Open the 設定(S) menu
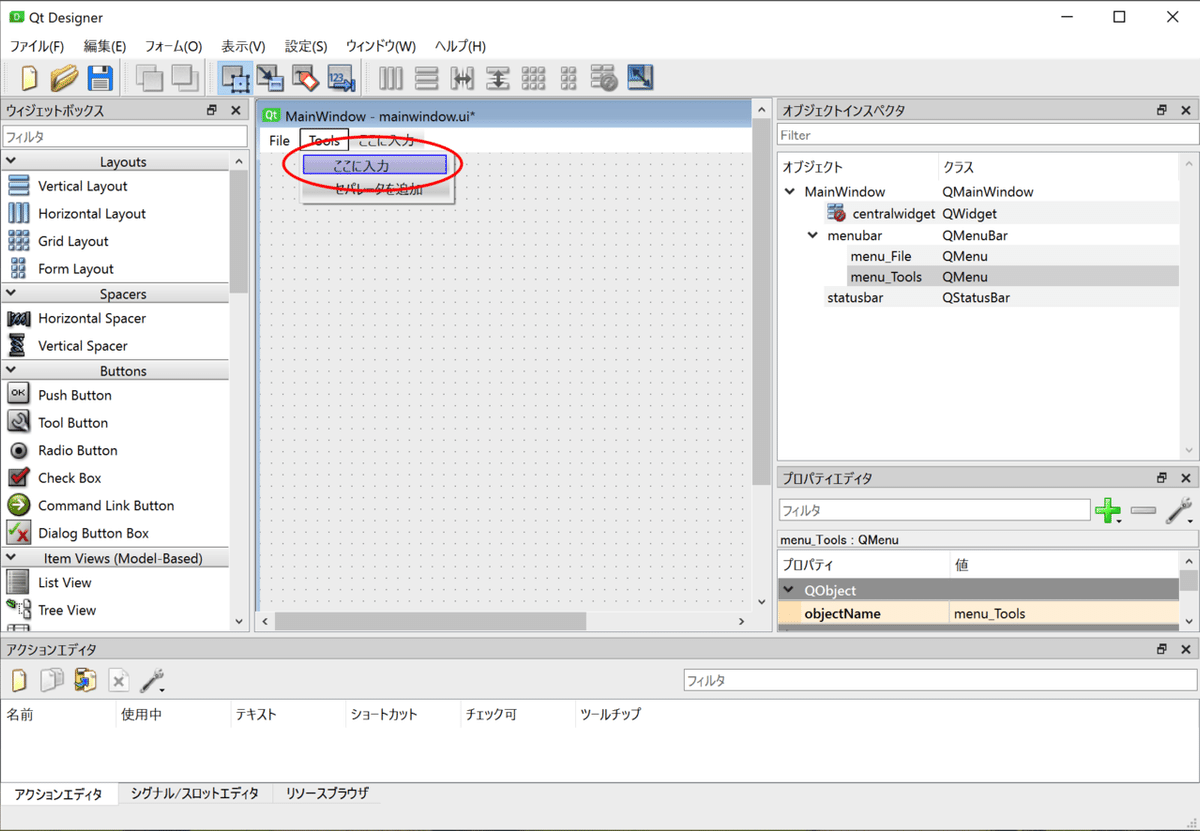1200x831 pixels. 306,46
